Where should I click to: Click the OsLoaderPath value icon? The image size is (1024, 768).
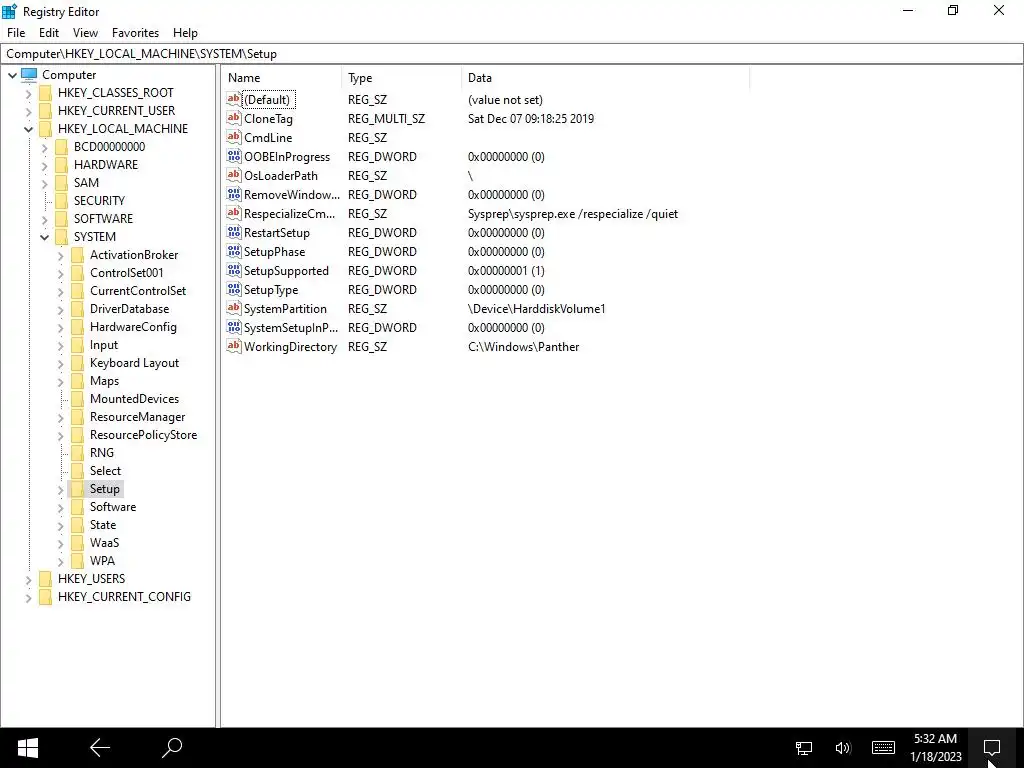(x=234, y=175)
